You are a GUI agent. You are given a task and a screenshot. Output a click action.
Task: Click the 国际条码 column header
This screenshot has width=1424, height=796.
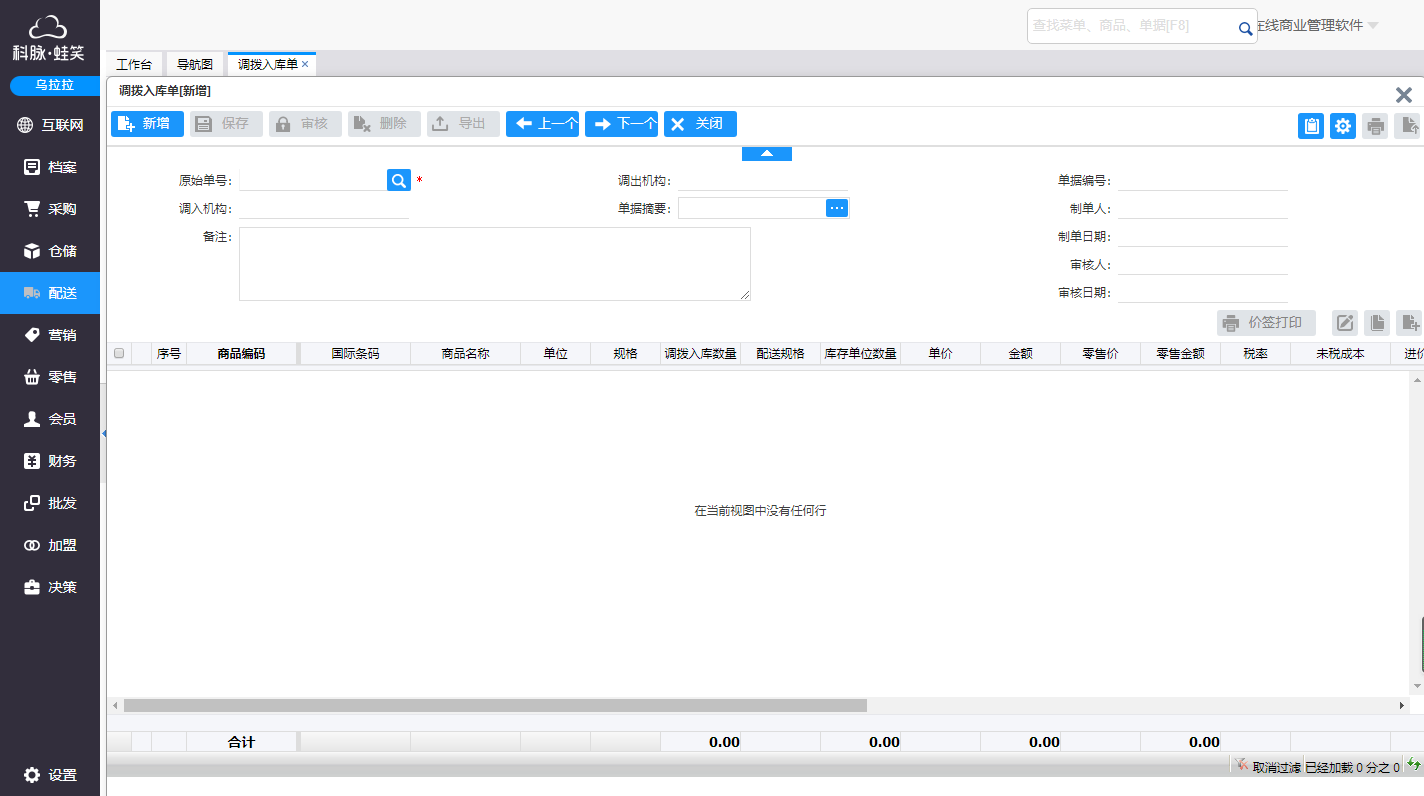click(355, 353)
